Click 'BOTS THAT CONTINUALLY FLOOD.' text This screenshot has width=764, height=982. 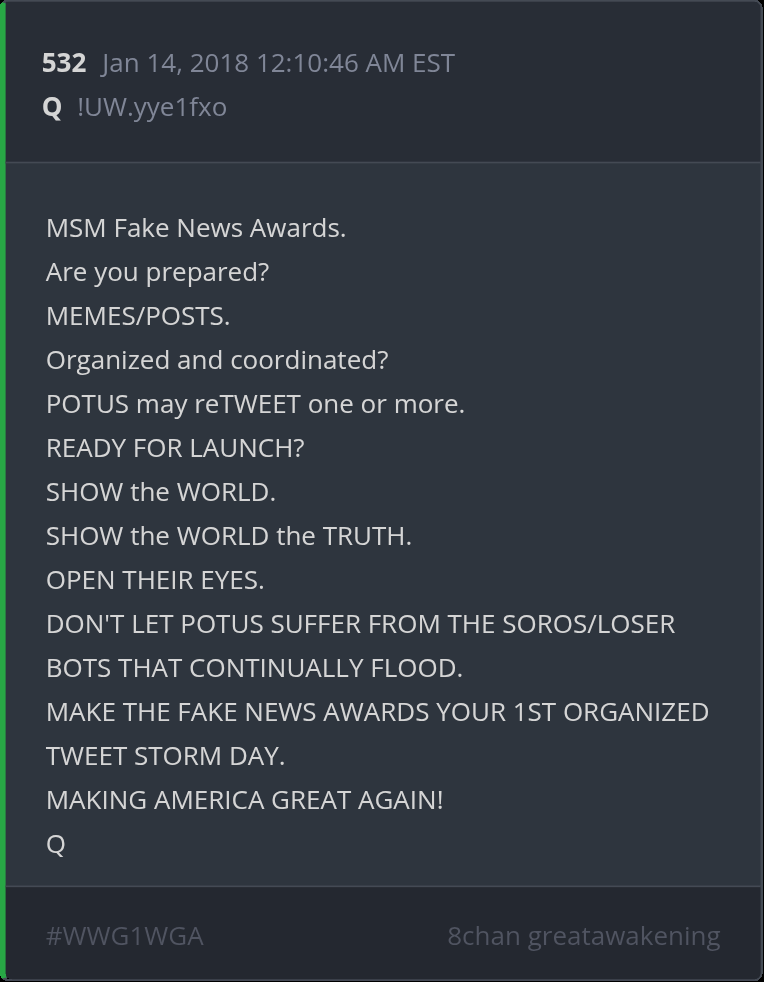click(x=254, y=668)
